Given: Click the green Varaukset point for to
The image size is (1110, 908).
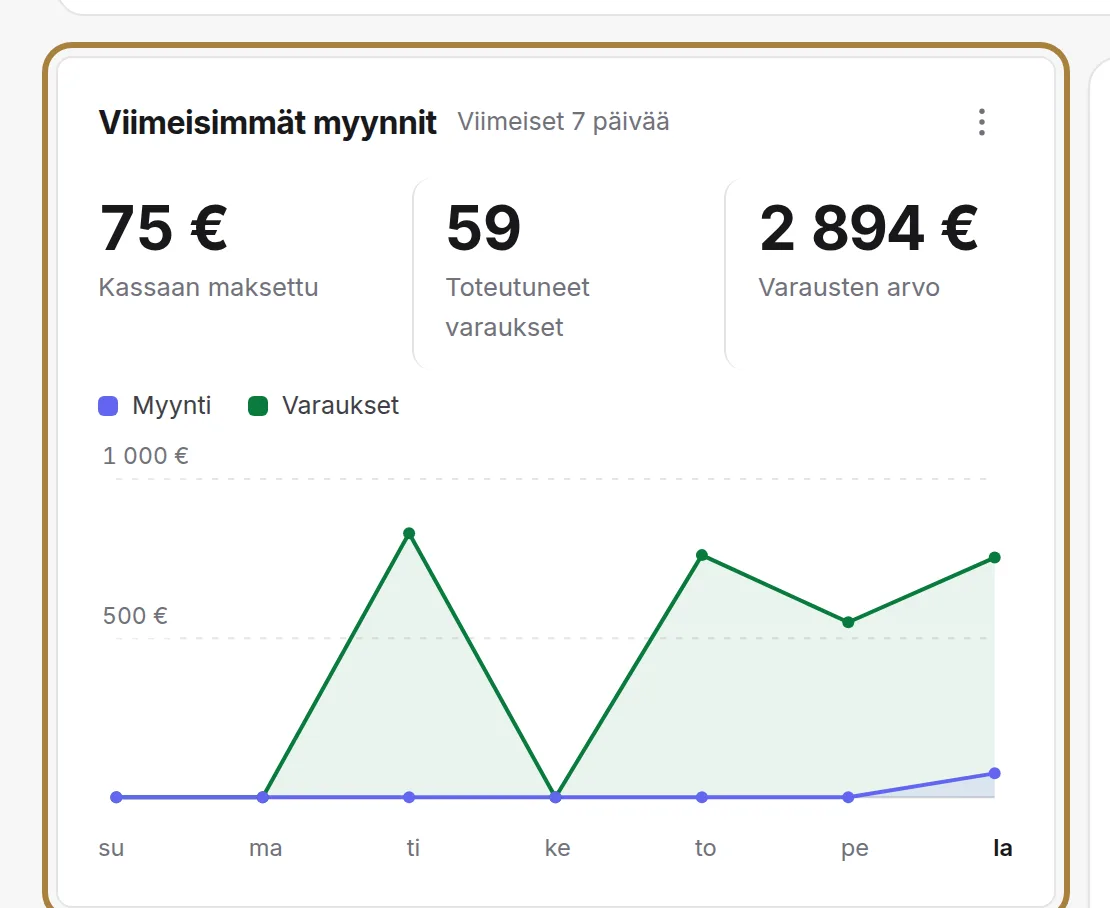Looking at the screenshot, I should tap(702, 555).
